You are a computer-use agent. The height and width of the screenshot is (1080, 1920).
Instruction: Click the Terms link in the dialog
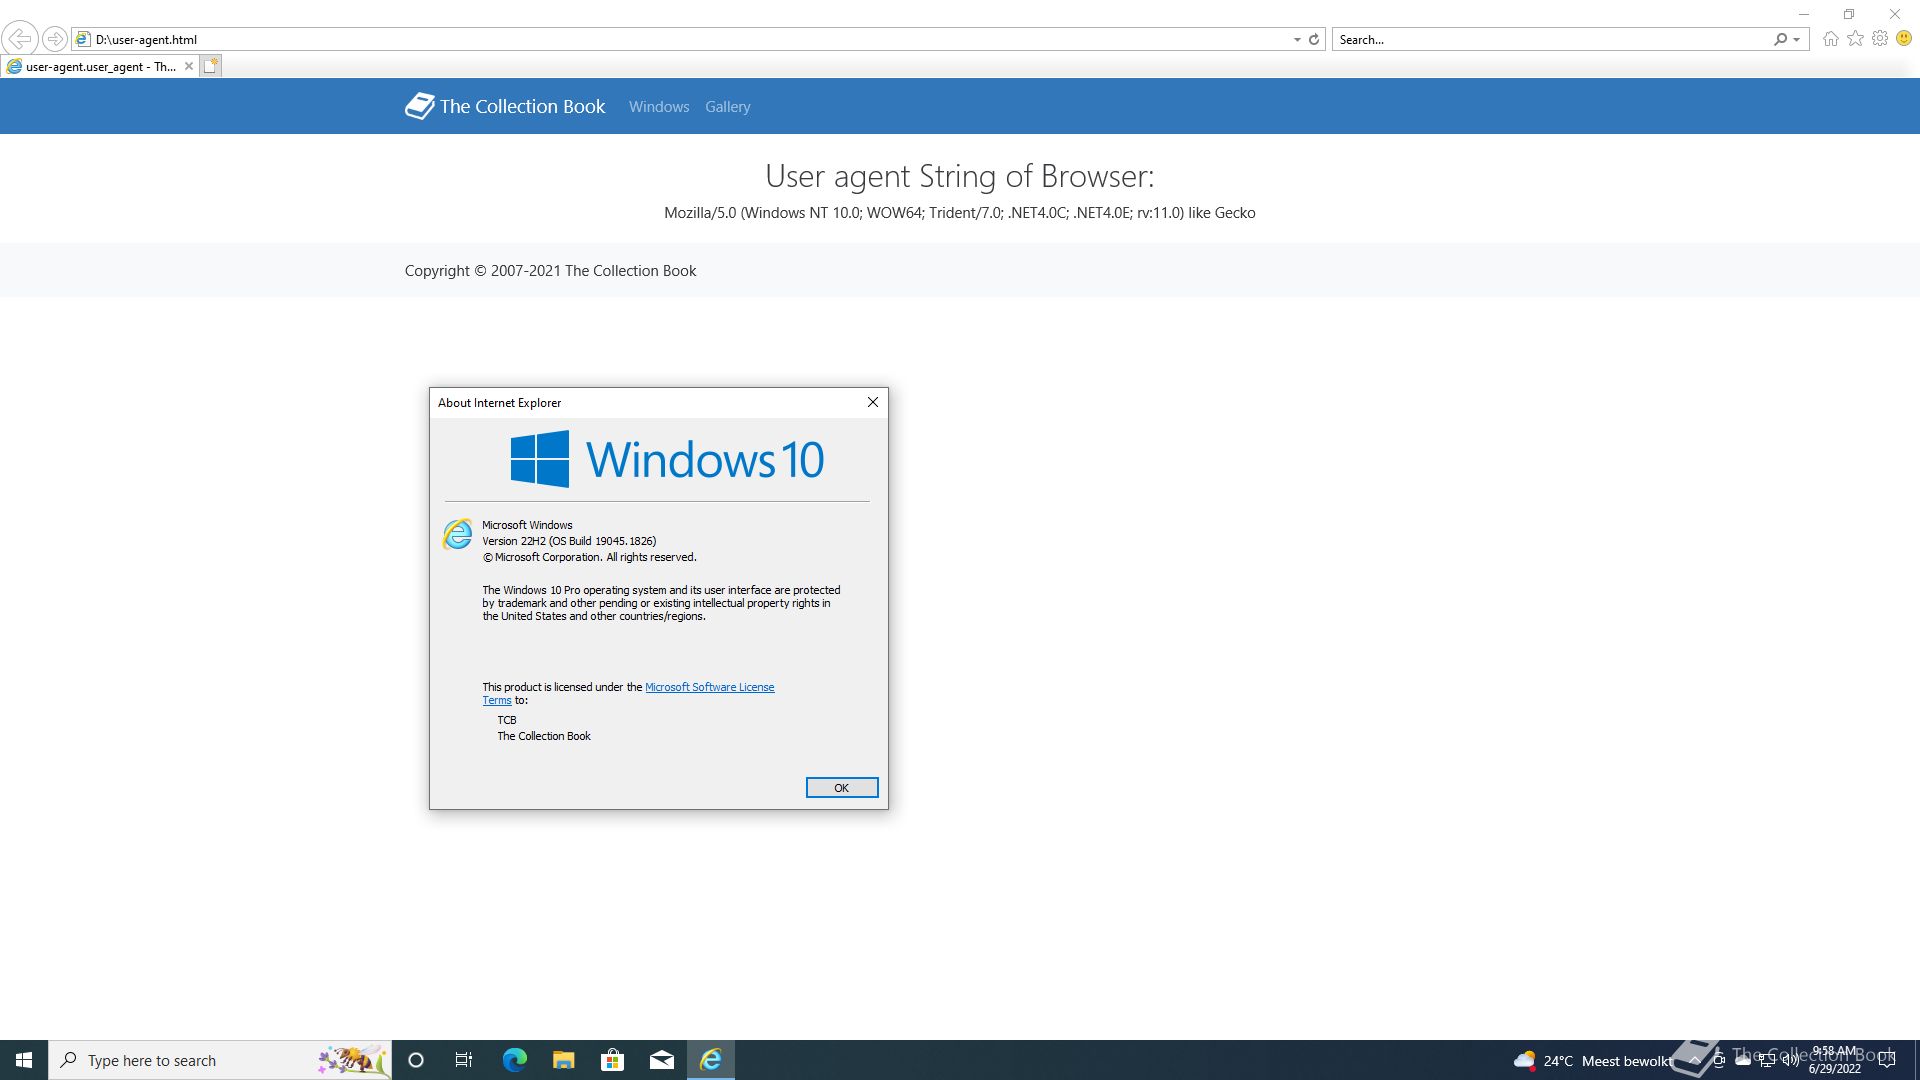click(496, 700)
